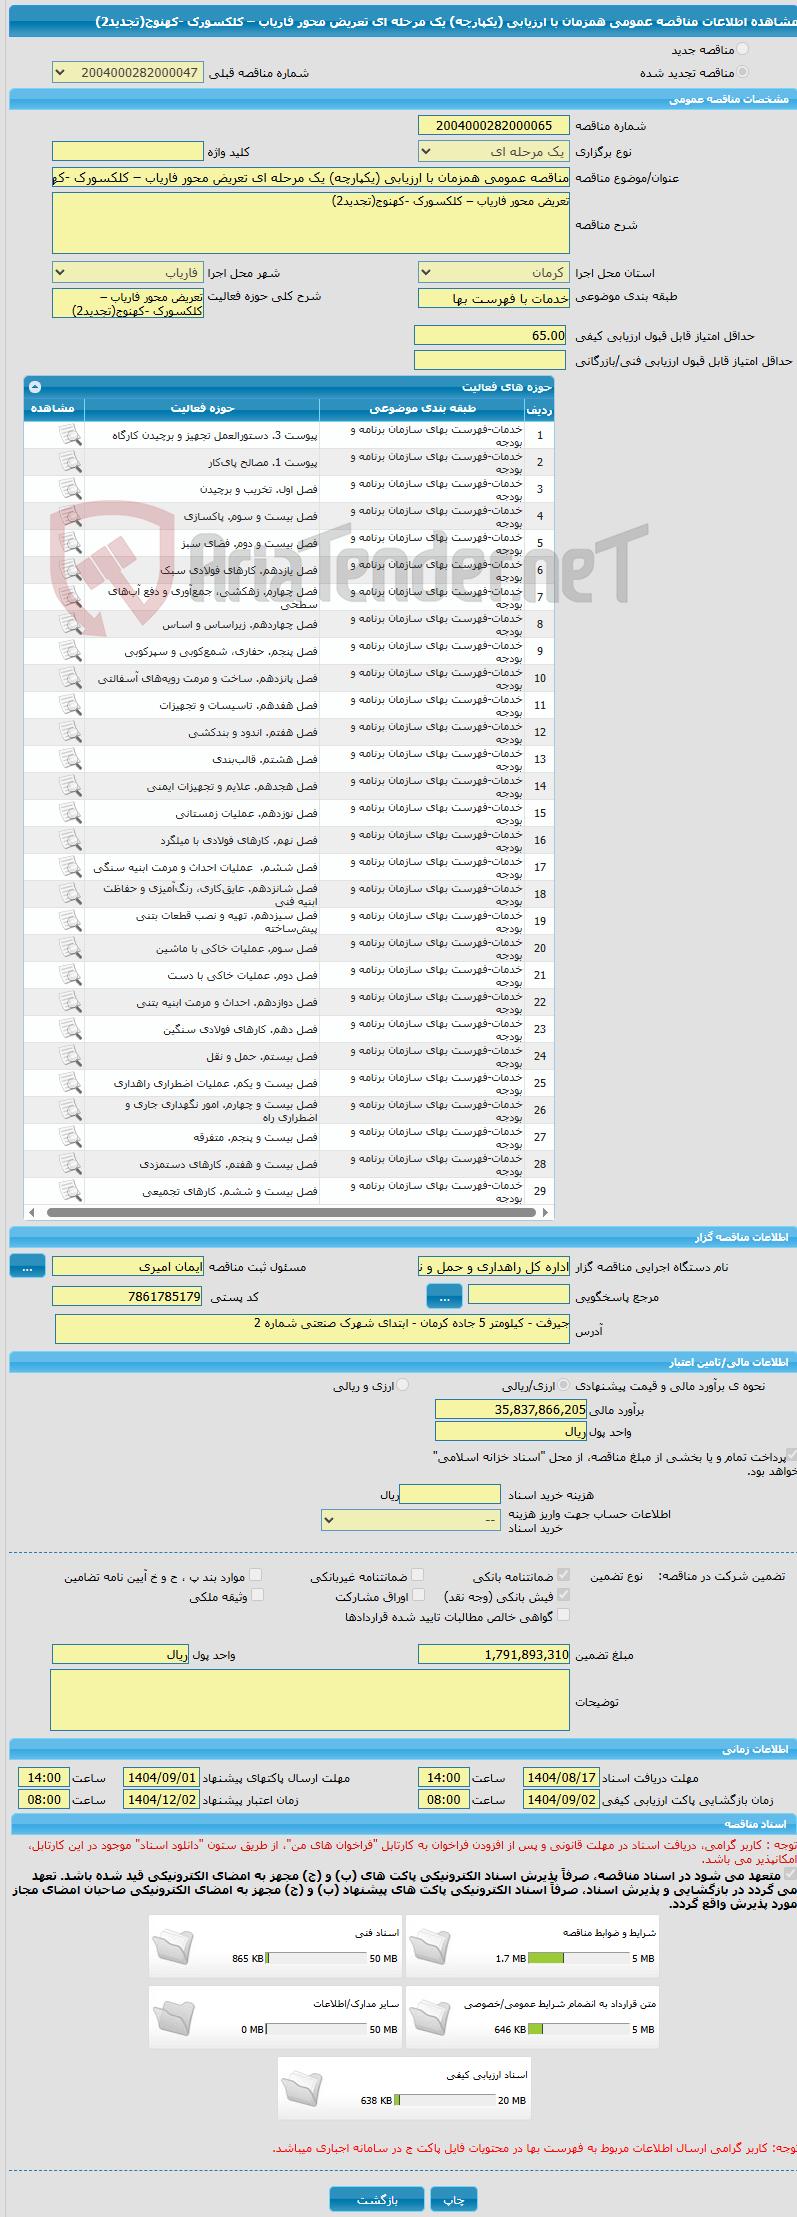This screenshot has height=2217, width=797.
Task: Open the نوع برگزاری dropdown
Action: (494, 151)
